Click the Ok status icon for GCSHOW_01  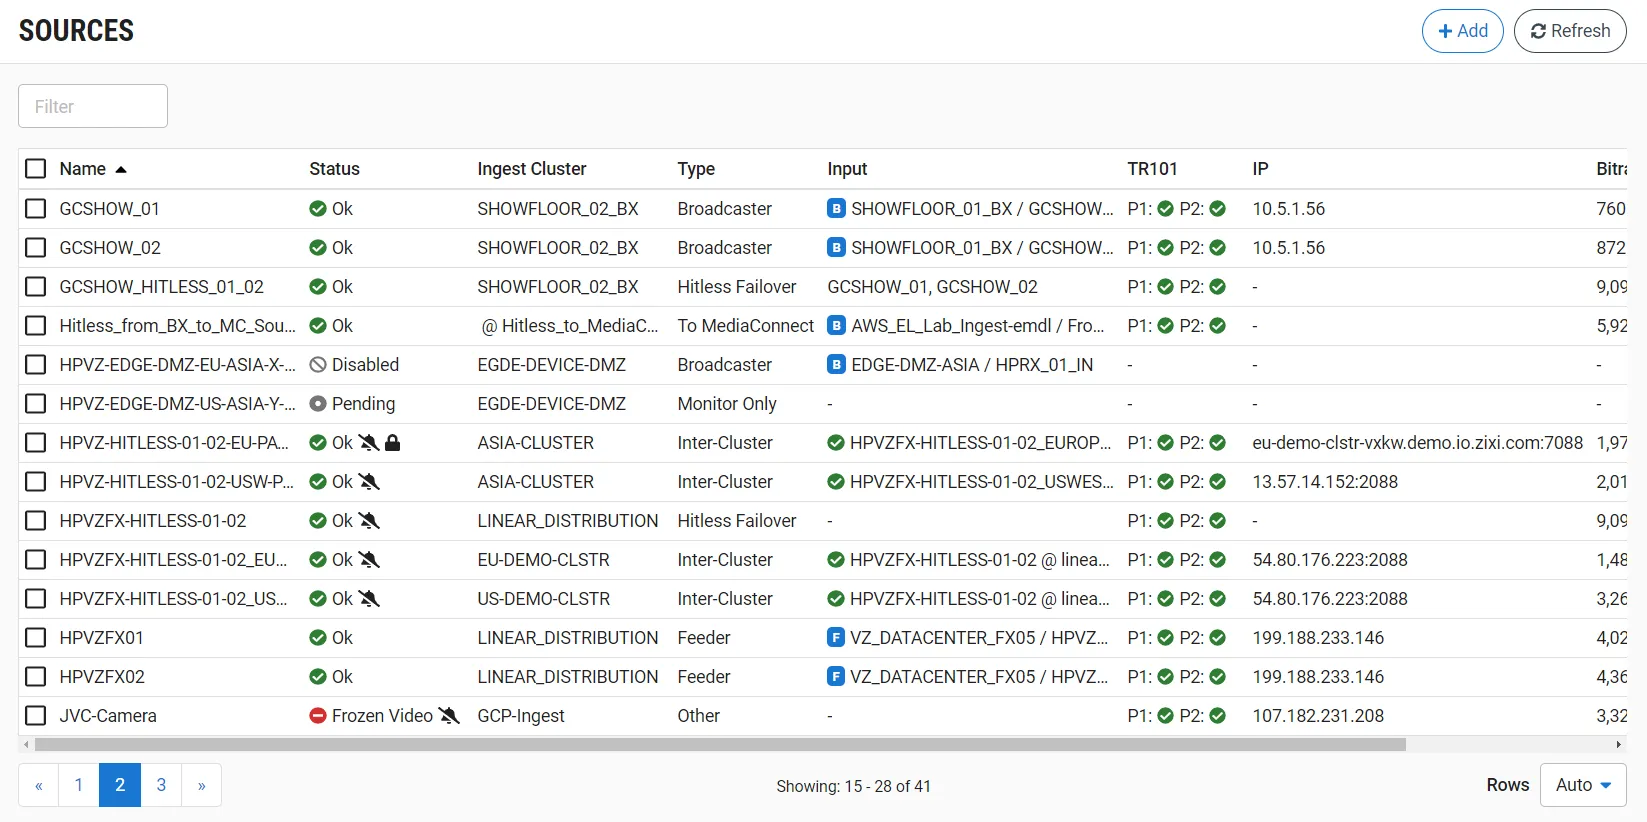click(318, 209)
